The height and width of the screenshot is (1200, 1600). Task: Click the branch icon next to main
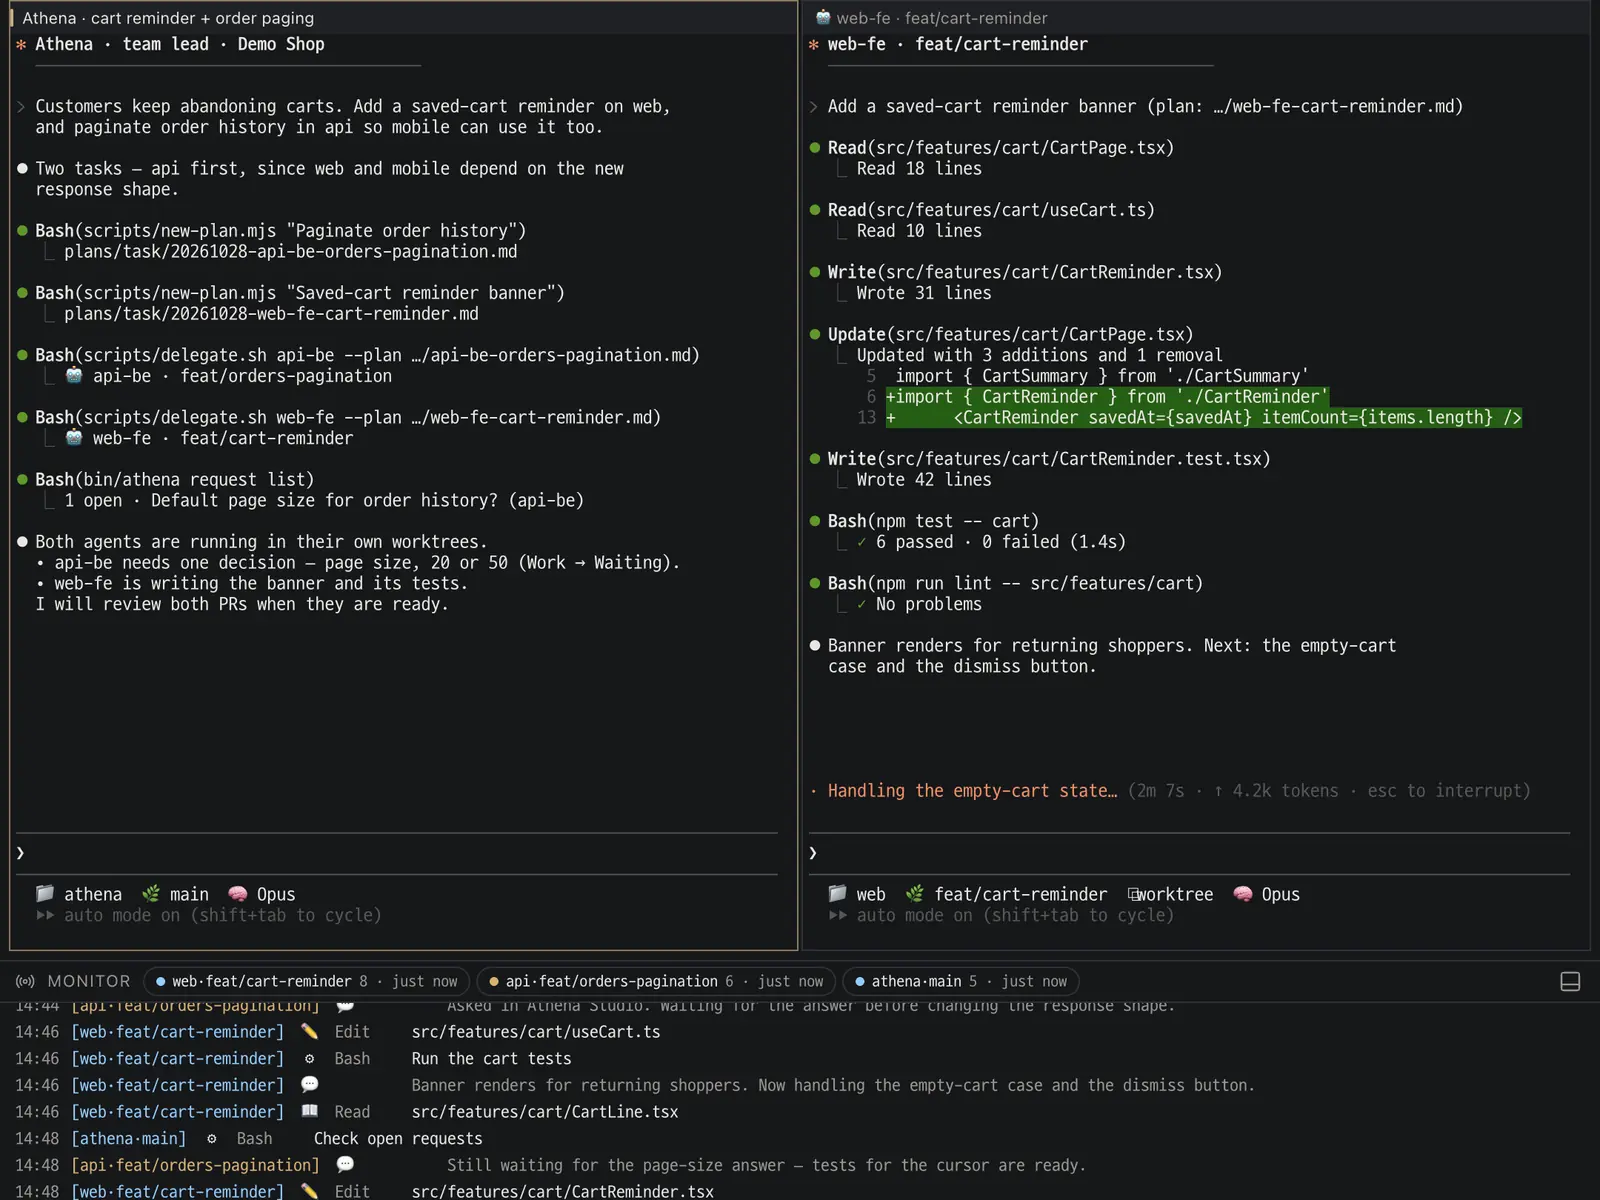point(151,894)
